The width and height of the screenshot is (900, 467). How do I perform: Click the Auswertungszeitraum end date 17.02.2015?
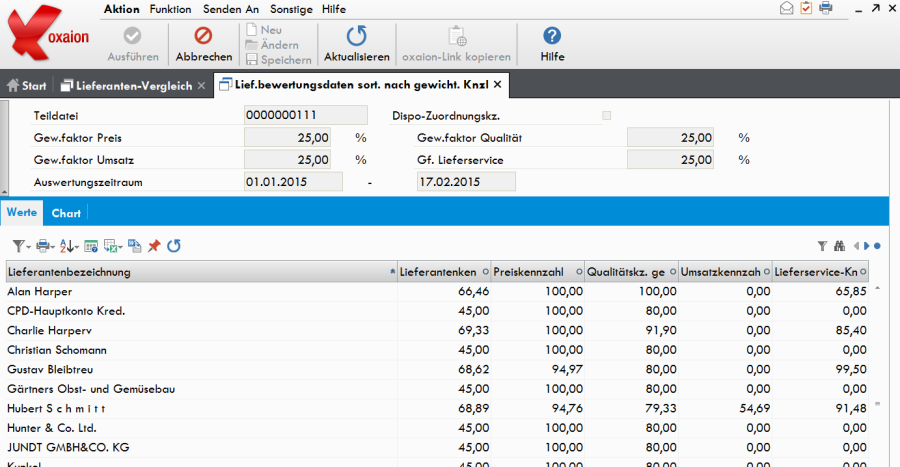[x=466, y=182]
